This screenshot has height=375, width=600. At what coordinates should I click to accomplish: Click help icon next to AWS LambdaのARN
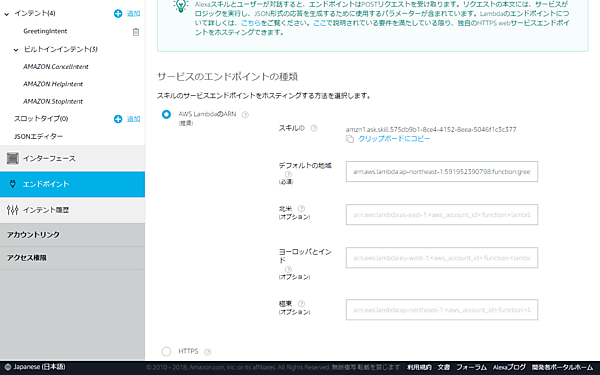pos(245,114)
